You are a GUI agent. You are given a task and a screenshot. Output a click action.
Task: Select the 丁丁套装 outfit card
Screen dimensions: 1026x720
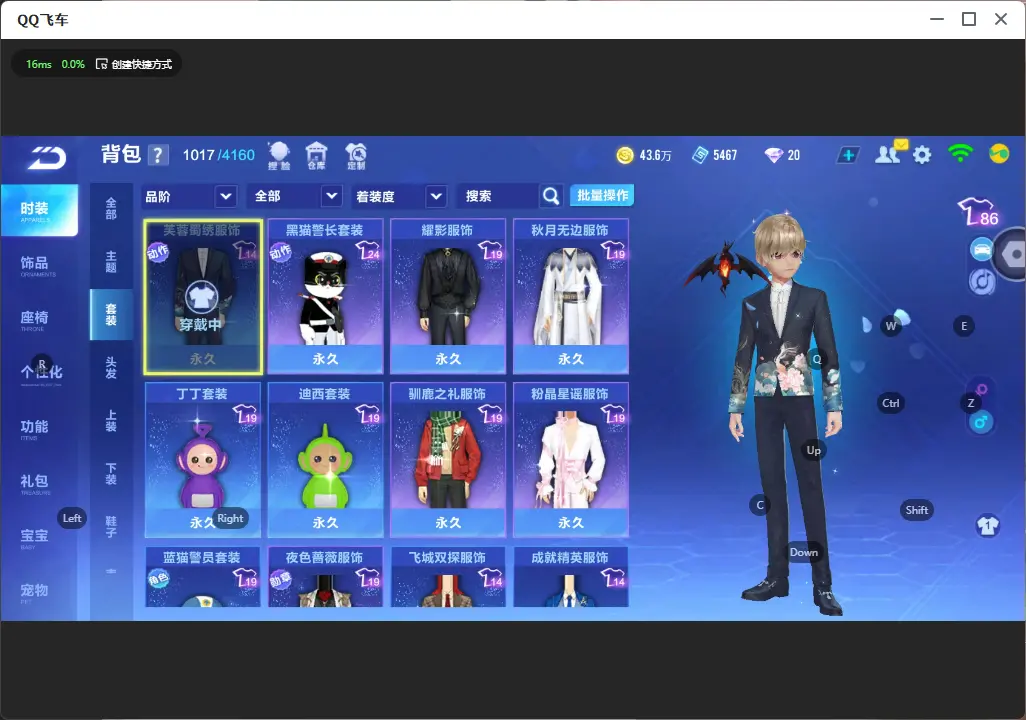(x=203, y=460)
